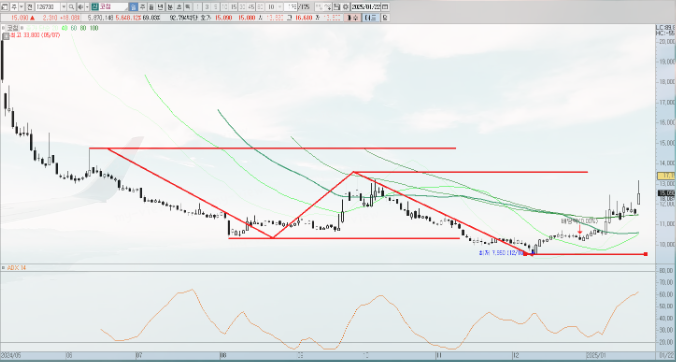676x362 pixels.
Task: Click the blue 매도 sell button
Action: (371, 18)
